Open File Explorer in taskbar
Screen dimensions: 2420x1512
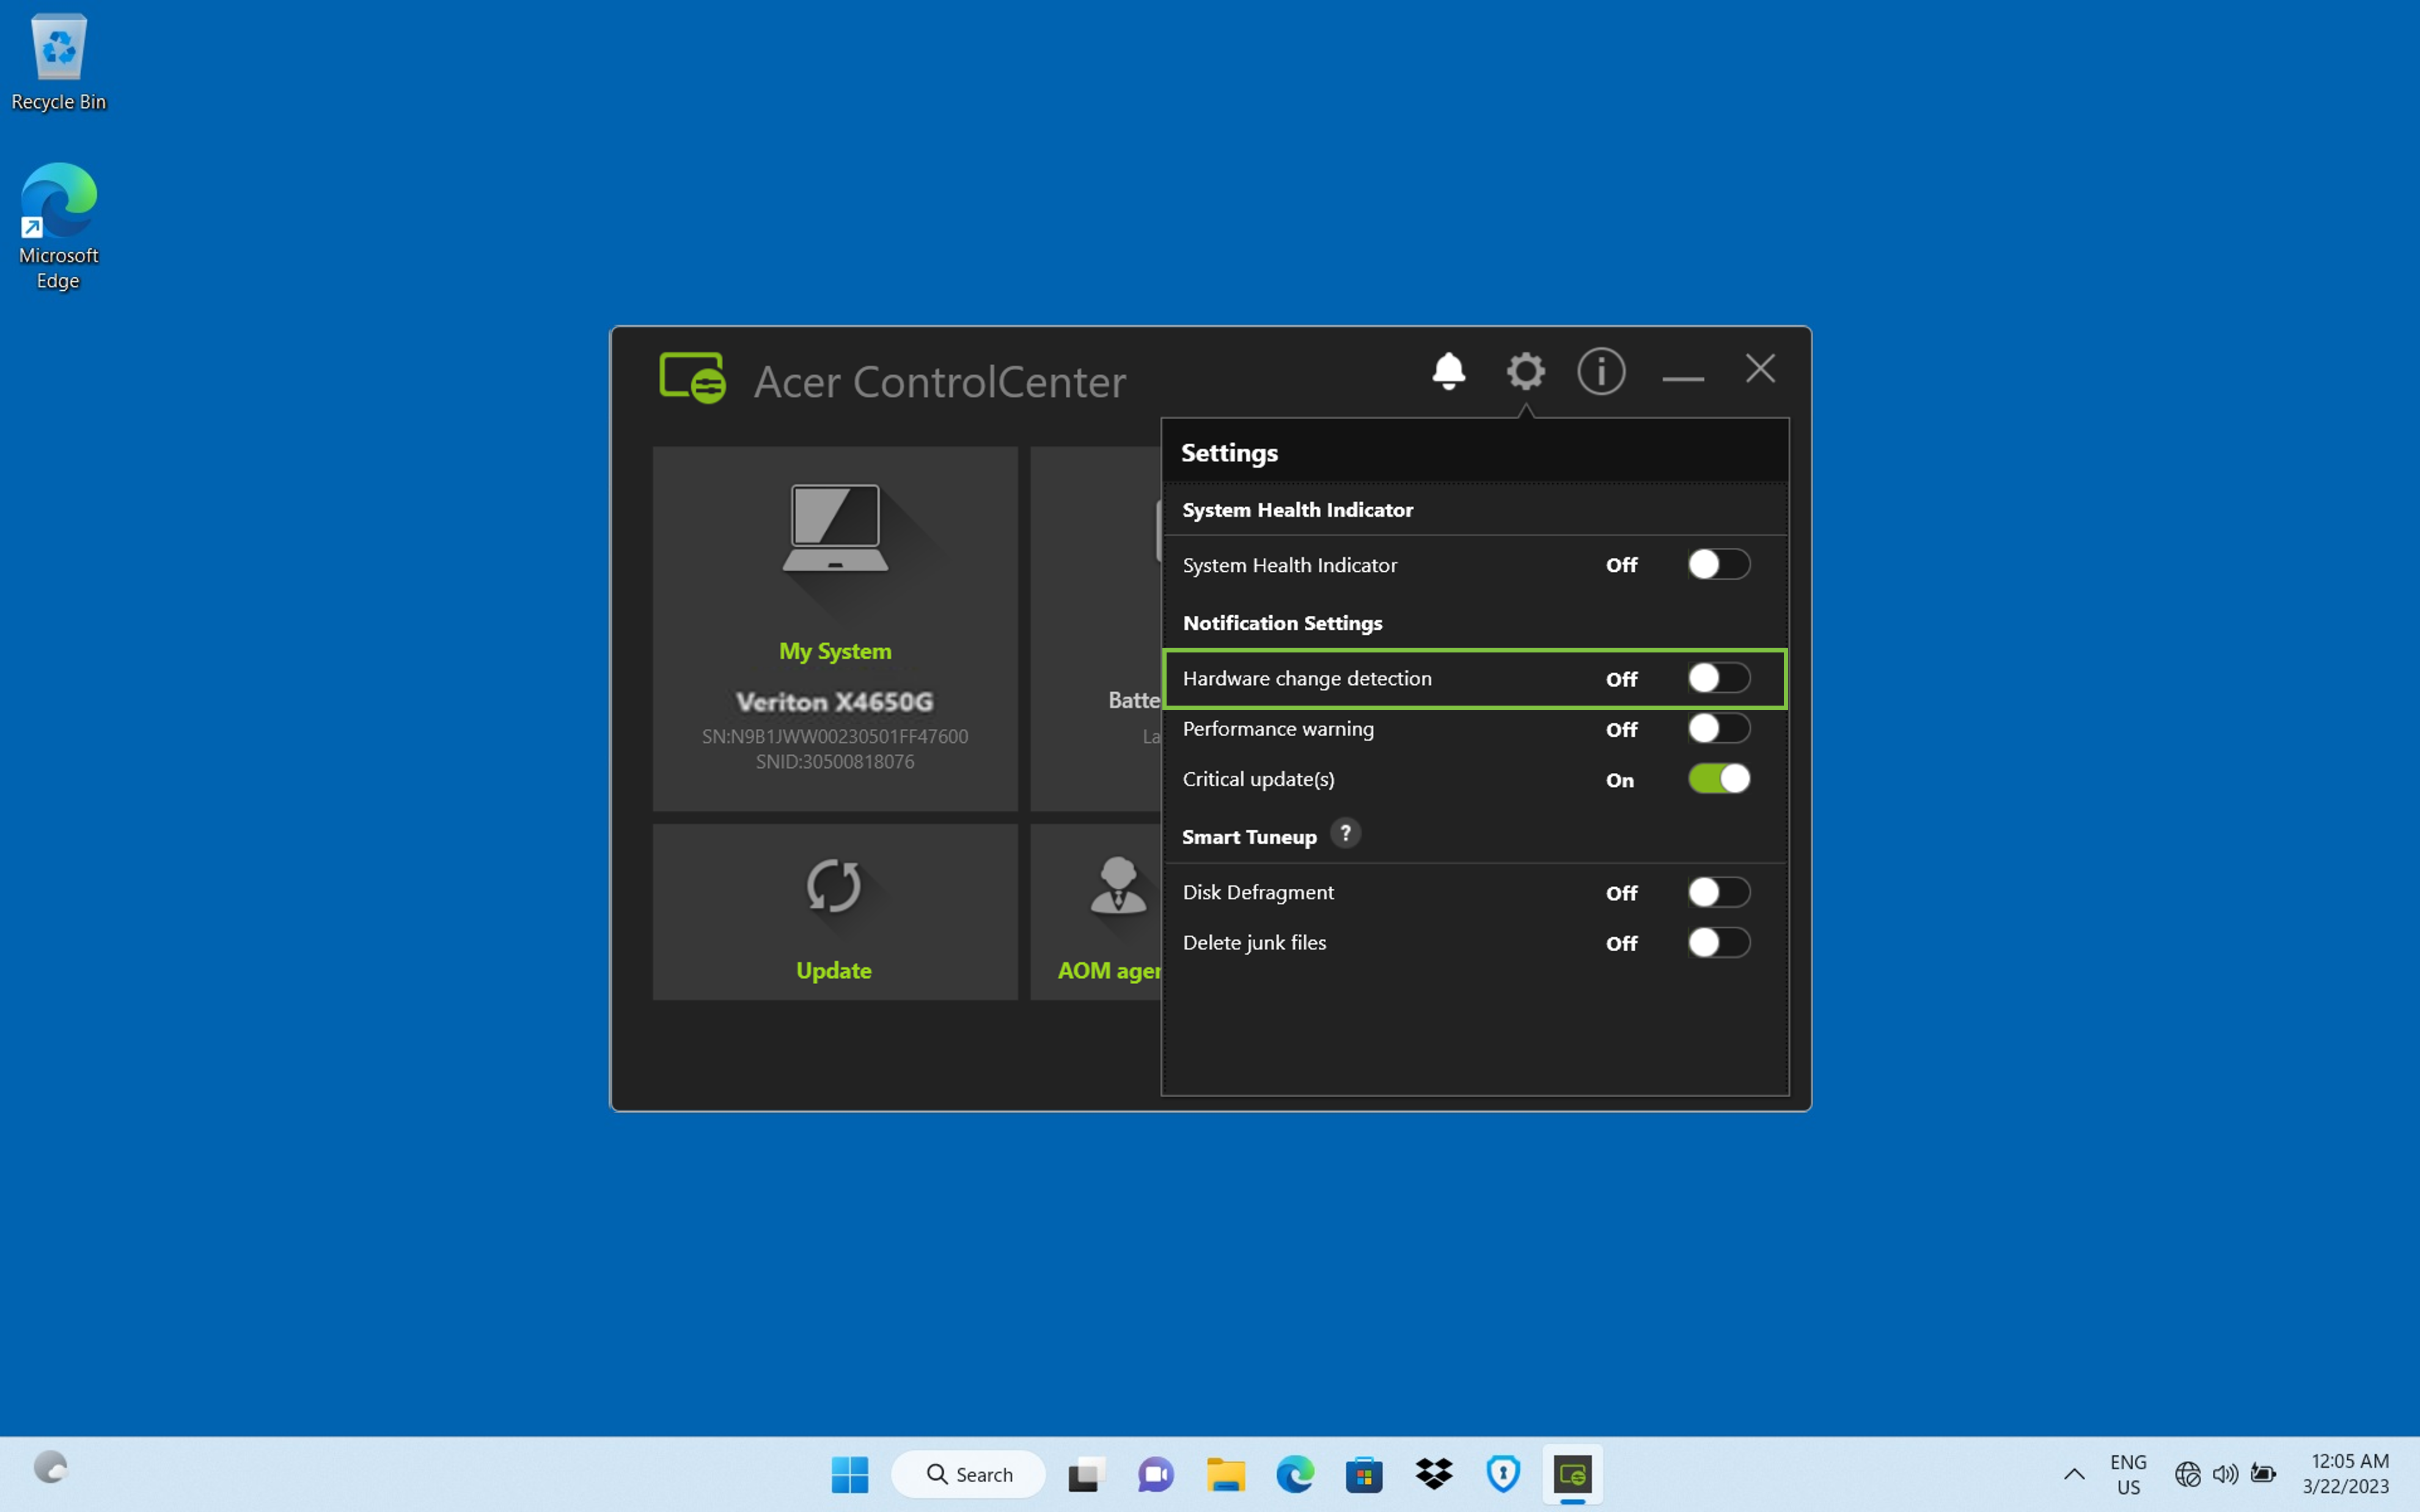coord(1225,1474)
